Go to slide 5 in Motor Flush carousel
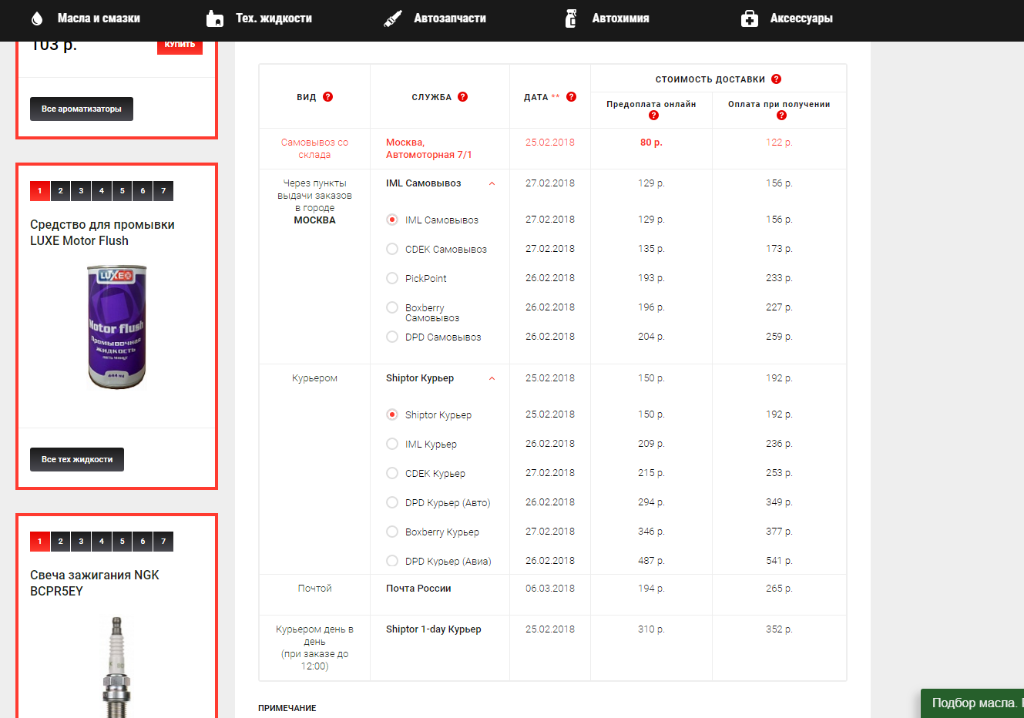 tap(122, 191)
